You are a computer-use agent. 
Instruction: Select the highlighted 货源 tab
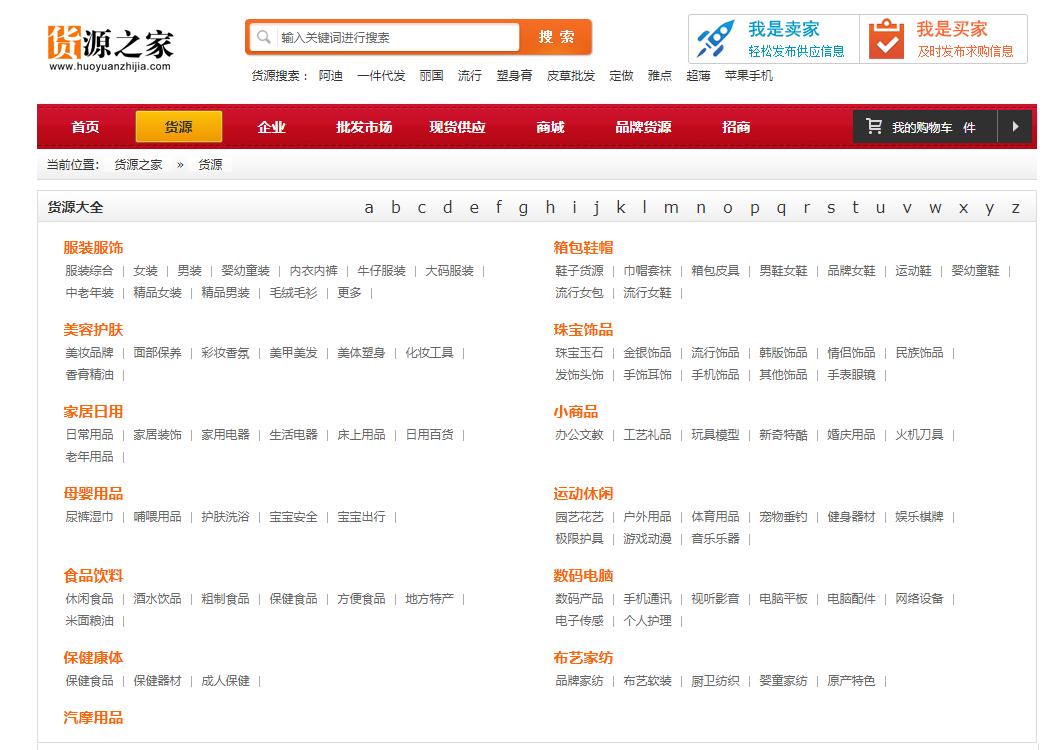pyautogui.click(x=180, y=126)
